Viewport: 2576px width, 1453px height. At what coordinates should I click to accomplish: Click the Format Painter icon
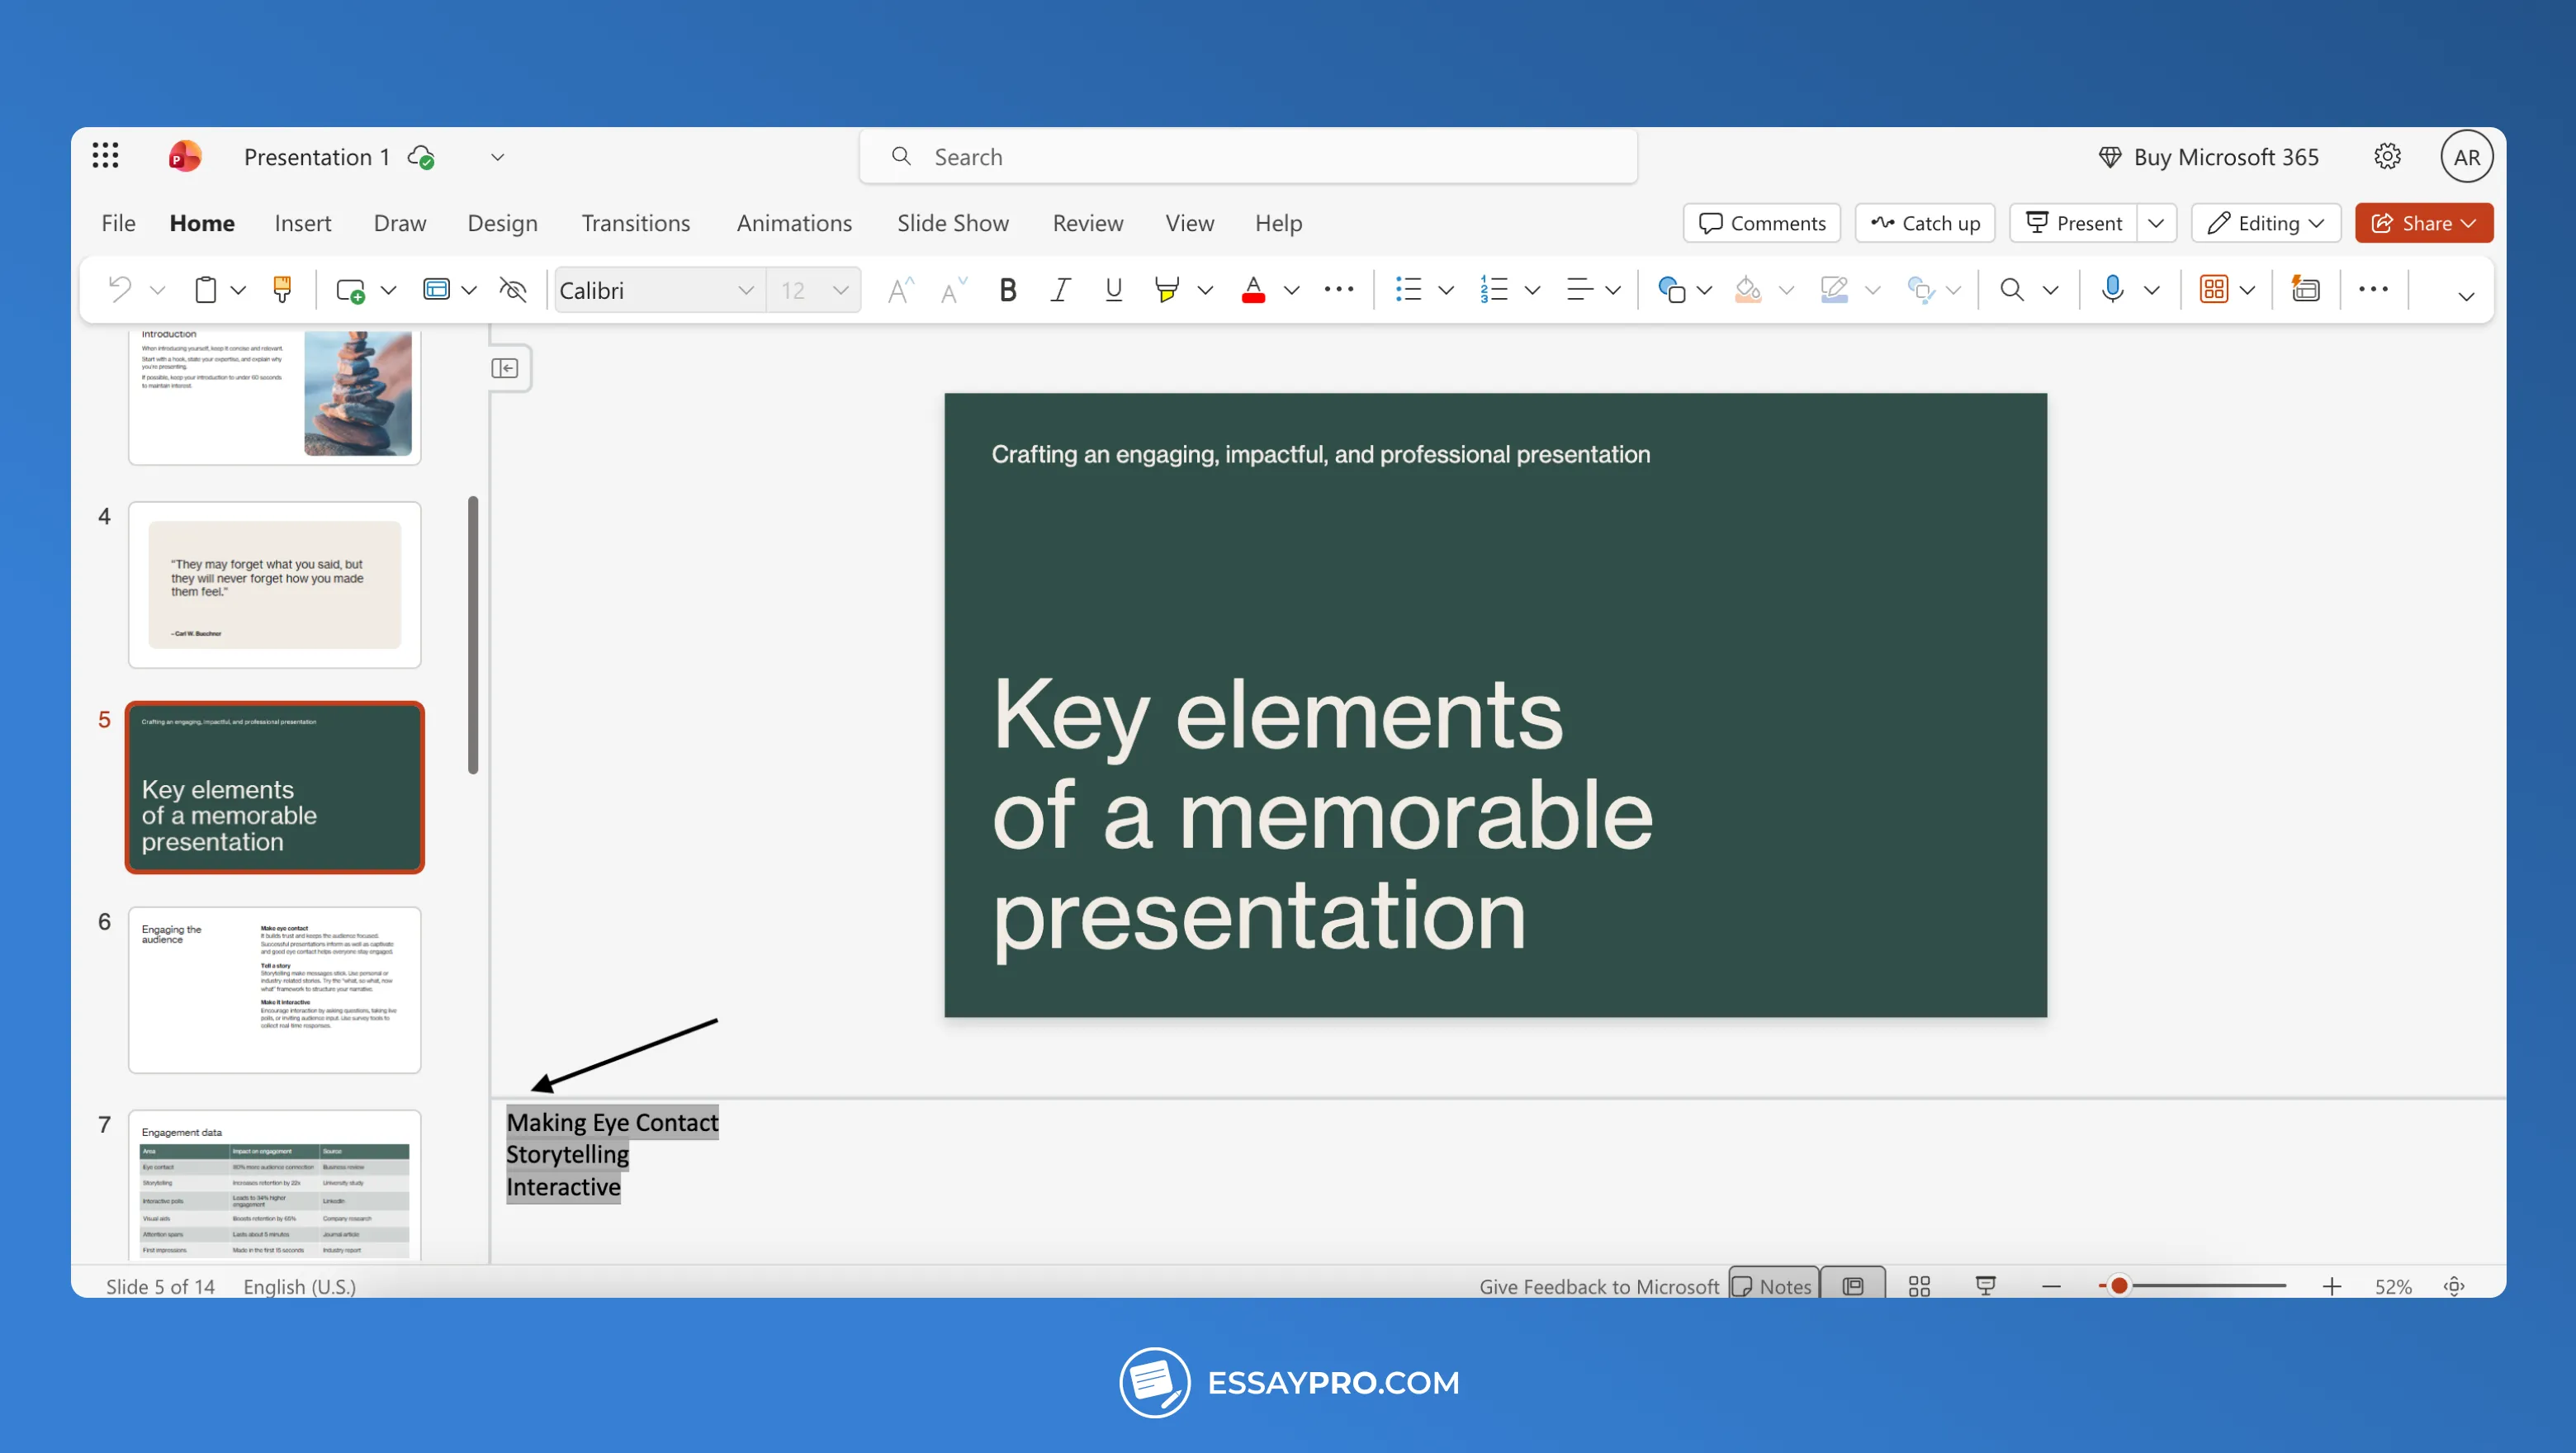pos(282,290)
